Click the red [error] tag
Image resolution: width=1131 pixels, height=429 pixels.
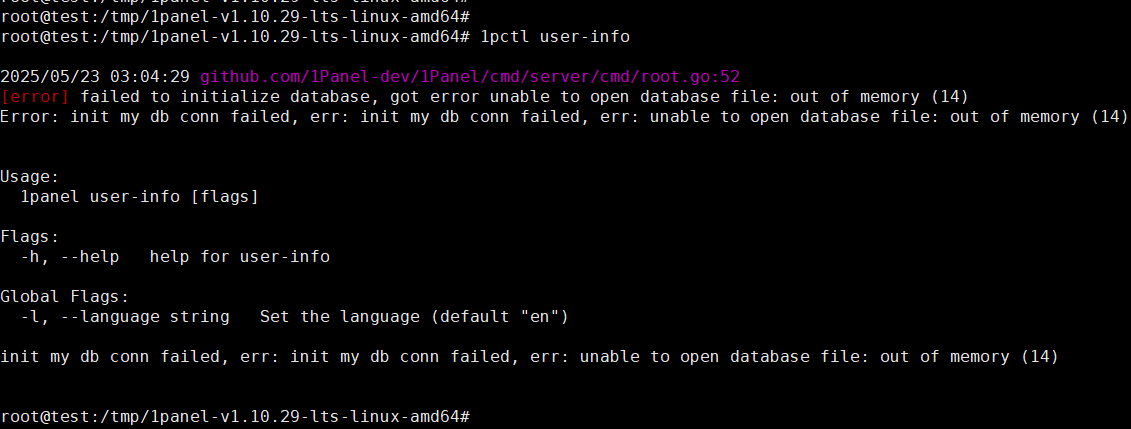(35, 97)
